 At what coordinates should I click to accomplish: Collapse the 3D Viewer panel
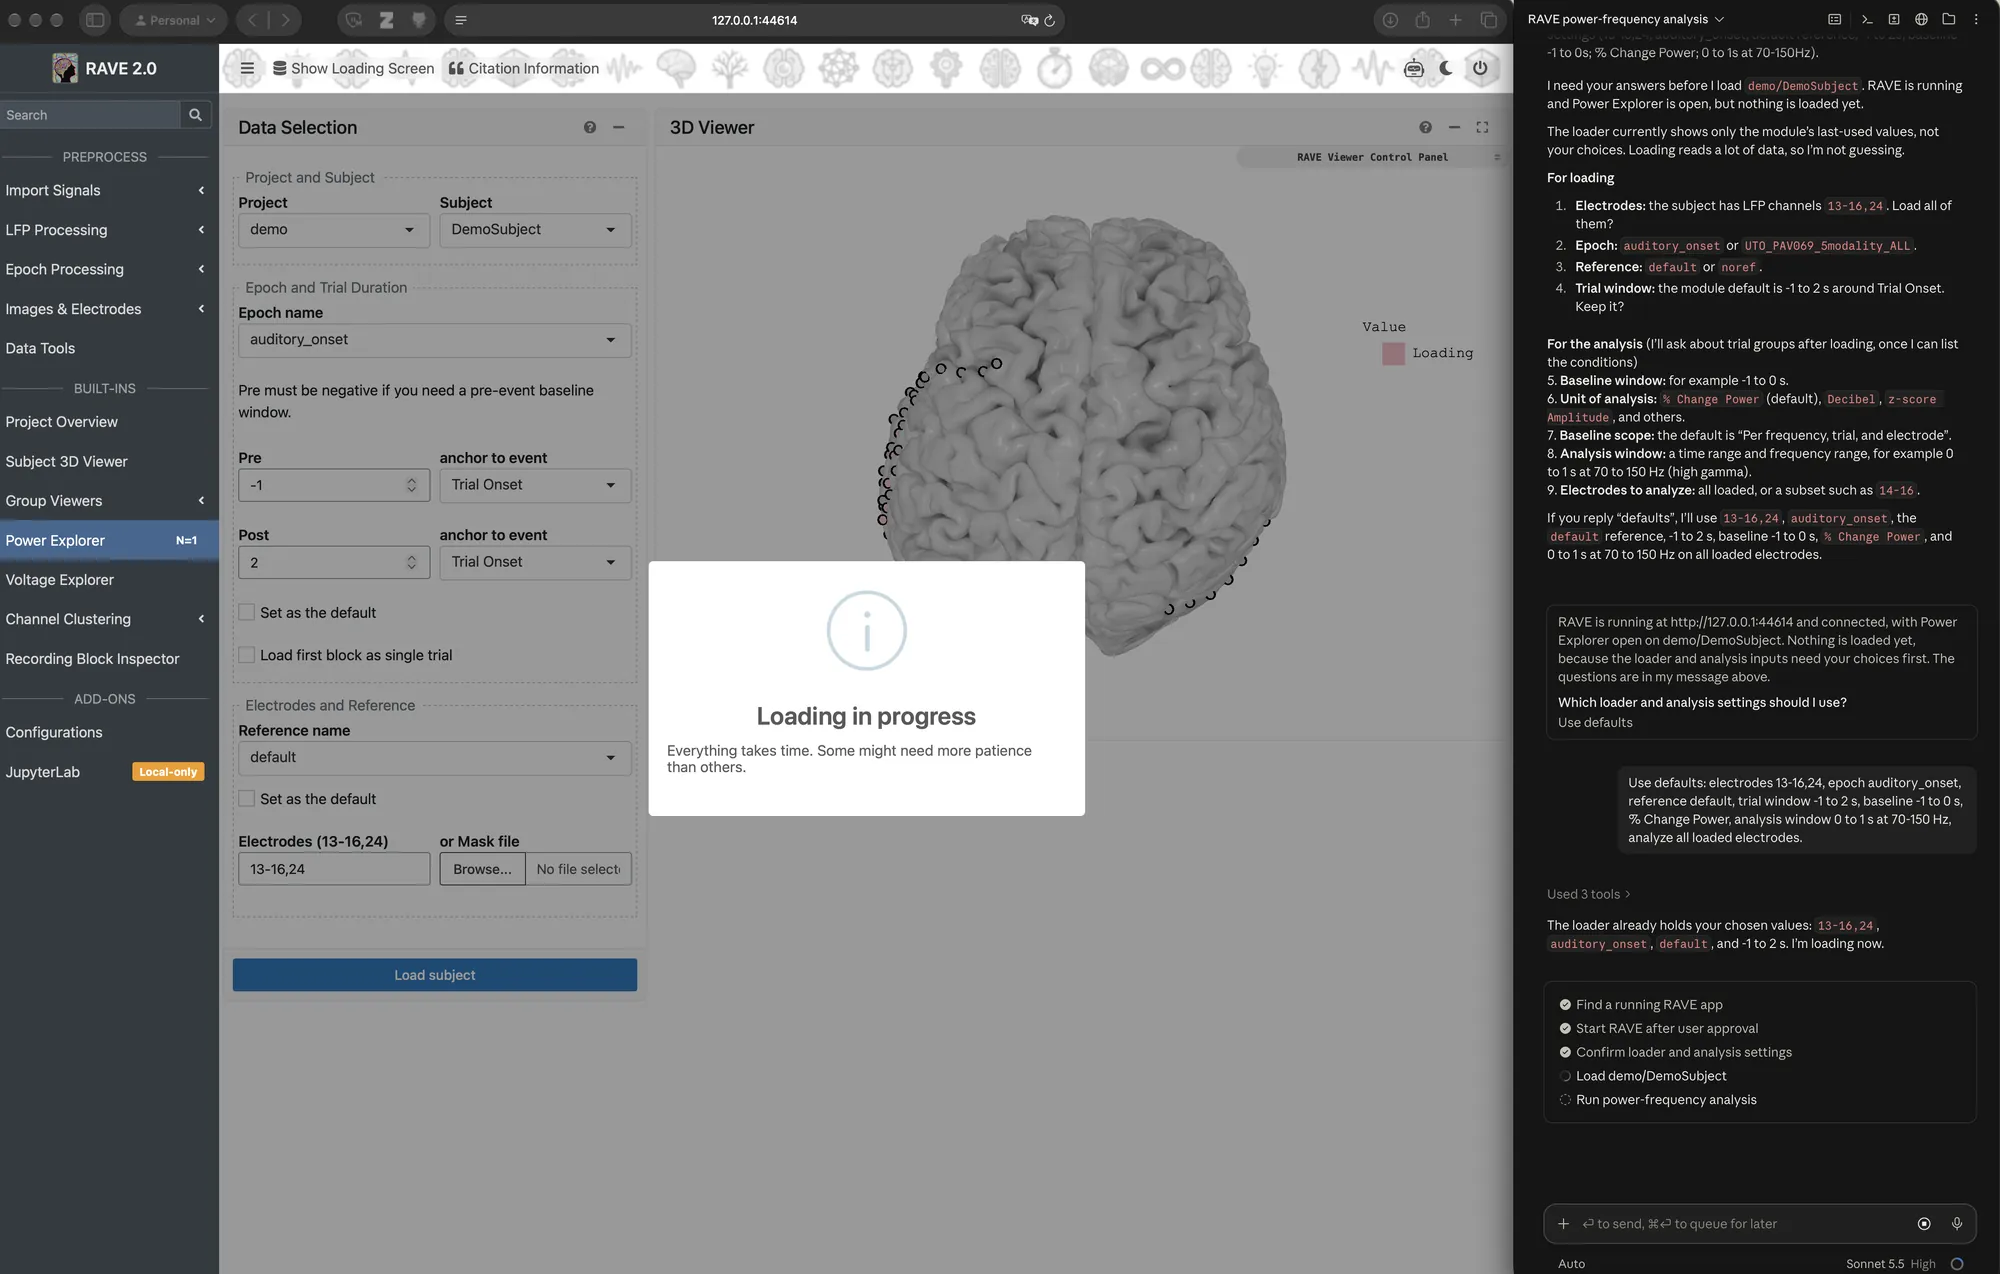coord(1454,127)
